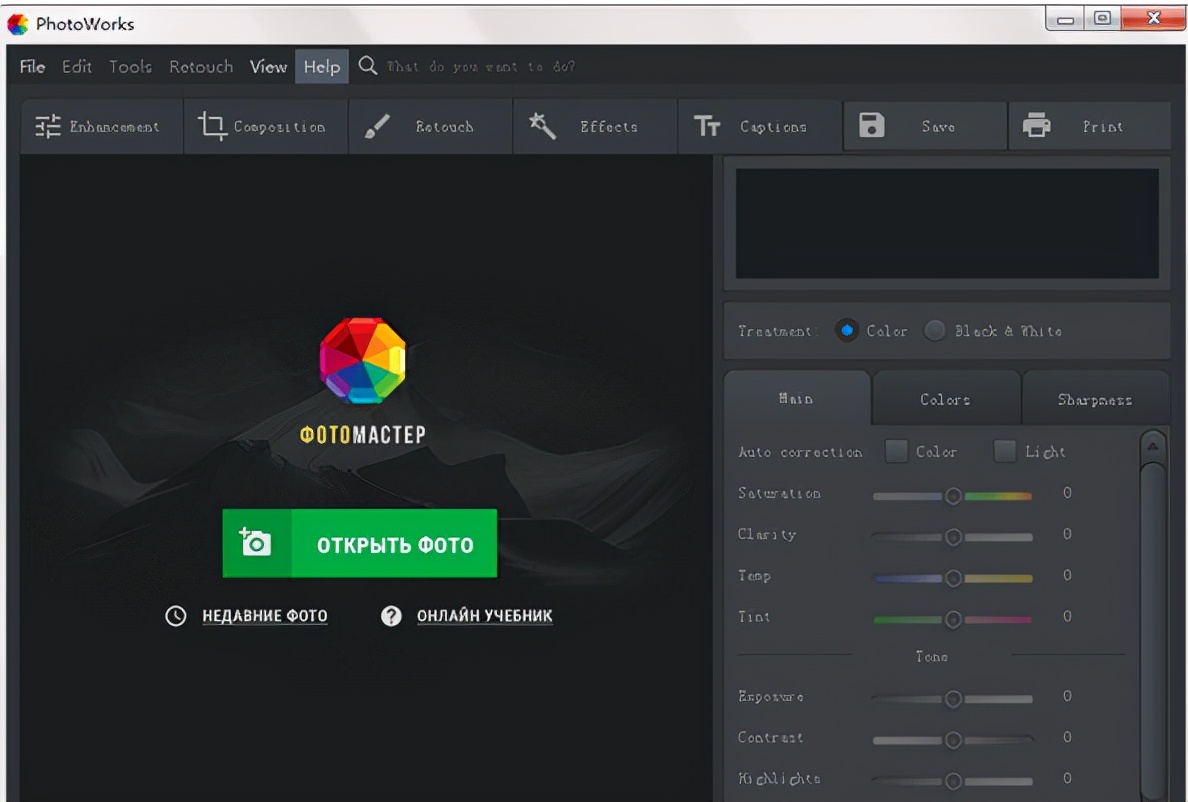Screen dimensions: 1188x802
Task: Open the Tools menu
Action: tap(130, 67)
